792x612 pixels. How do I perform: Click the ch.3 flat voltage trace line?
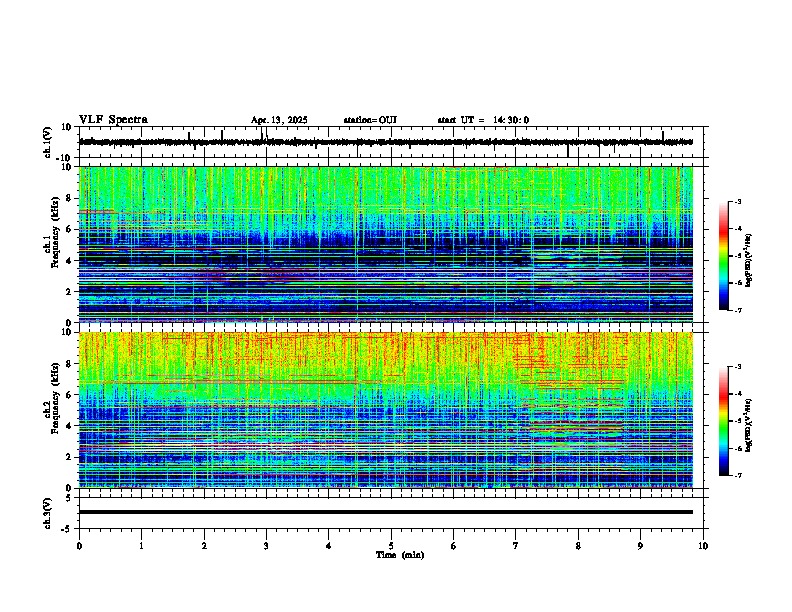[x=386, y=512]
